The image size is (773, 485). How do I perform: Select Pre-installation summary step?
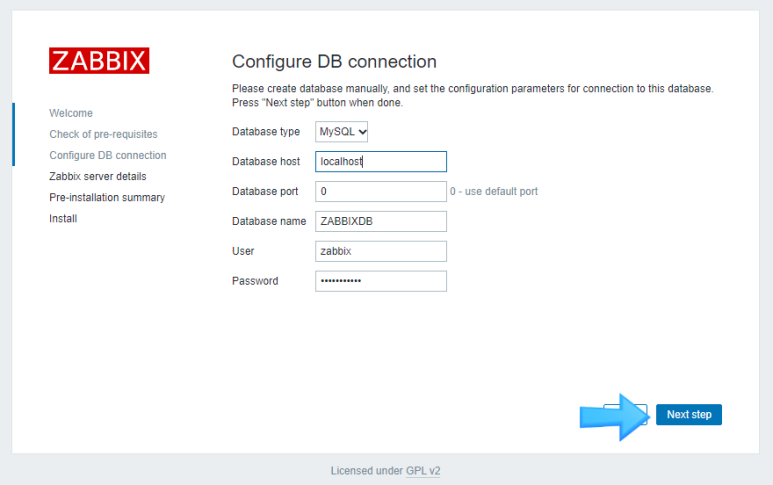(x=107, y=197)
